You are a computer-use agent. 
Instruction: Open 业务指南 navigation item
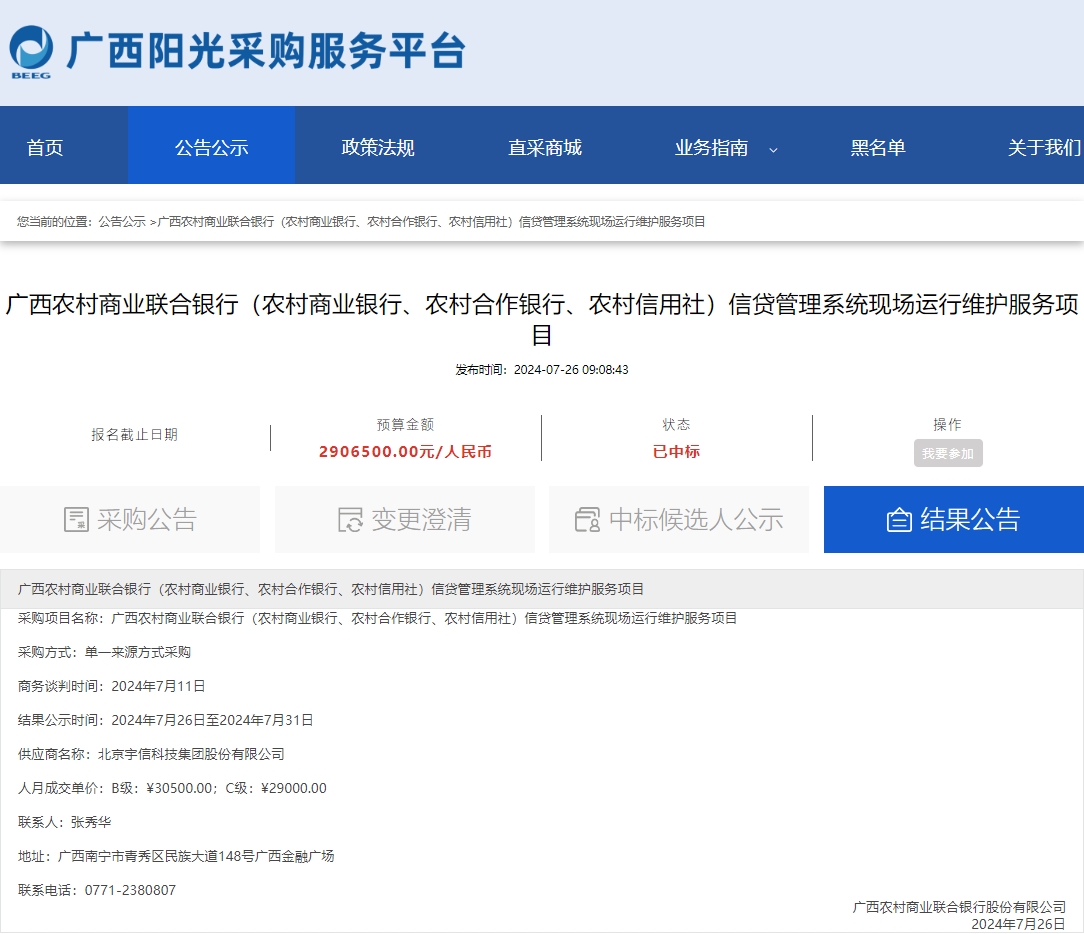tap(711, 147)
